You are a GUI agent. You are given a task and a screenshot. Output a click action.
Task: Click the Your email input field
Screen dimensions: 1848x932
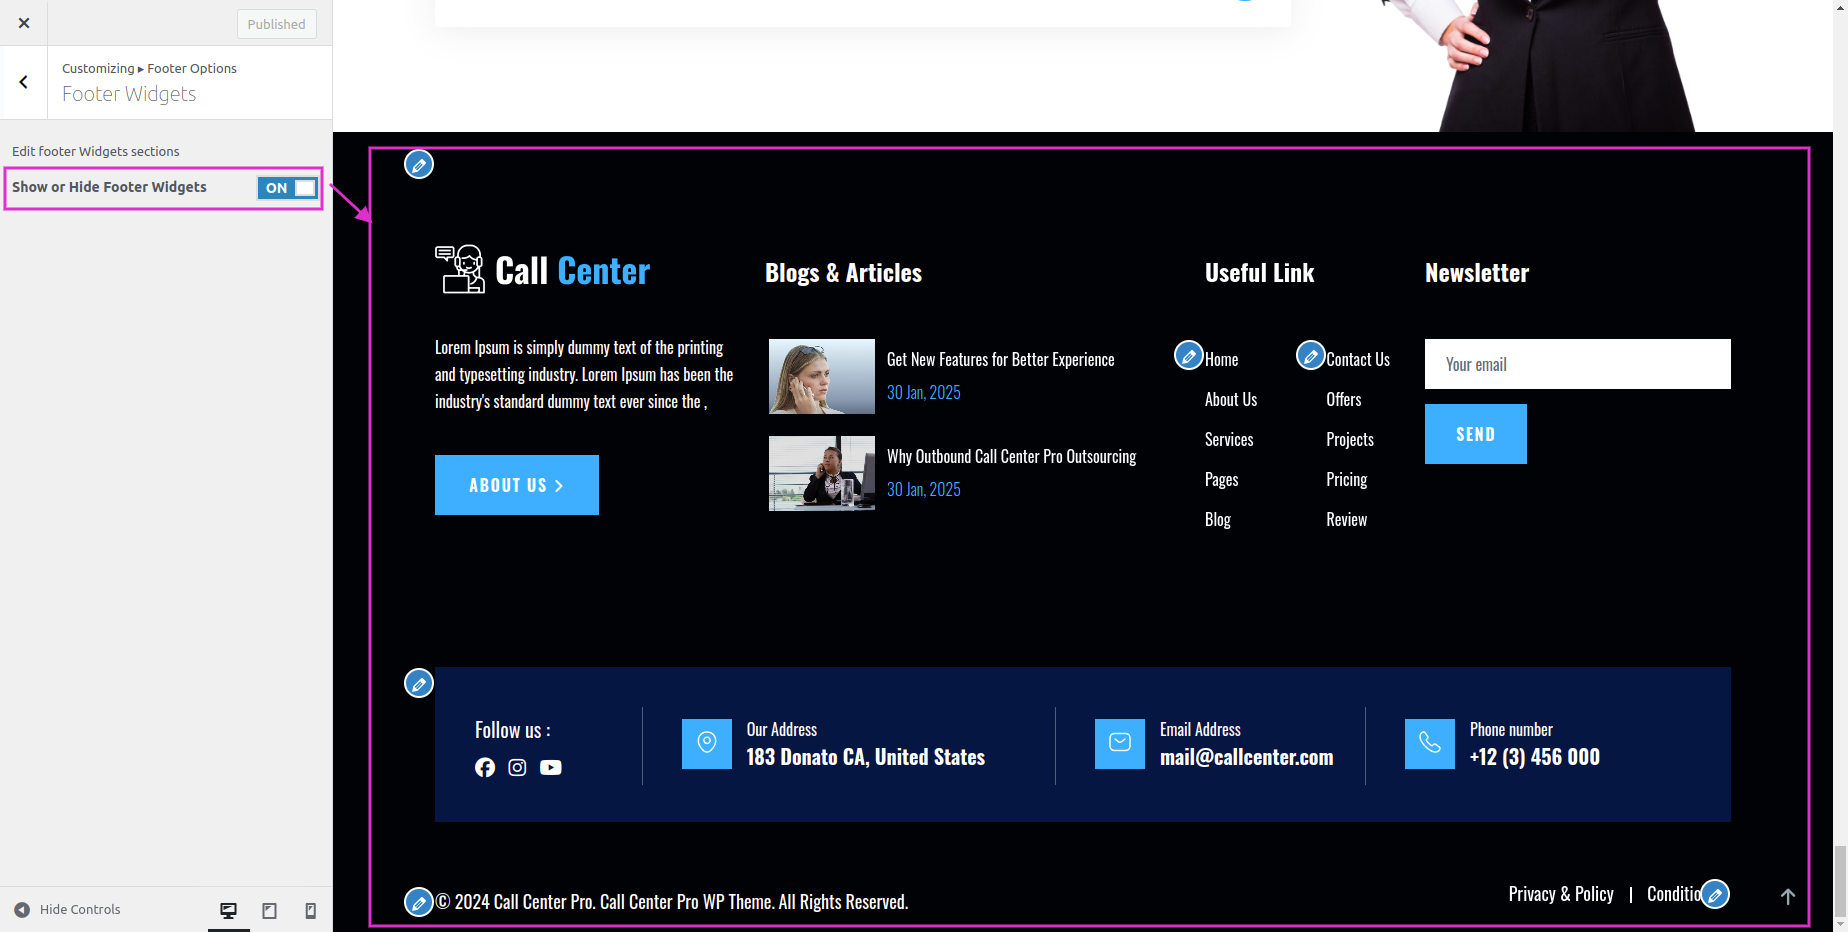[x=1578, y=364]
